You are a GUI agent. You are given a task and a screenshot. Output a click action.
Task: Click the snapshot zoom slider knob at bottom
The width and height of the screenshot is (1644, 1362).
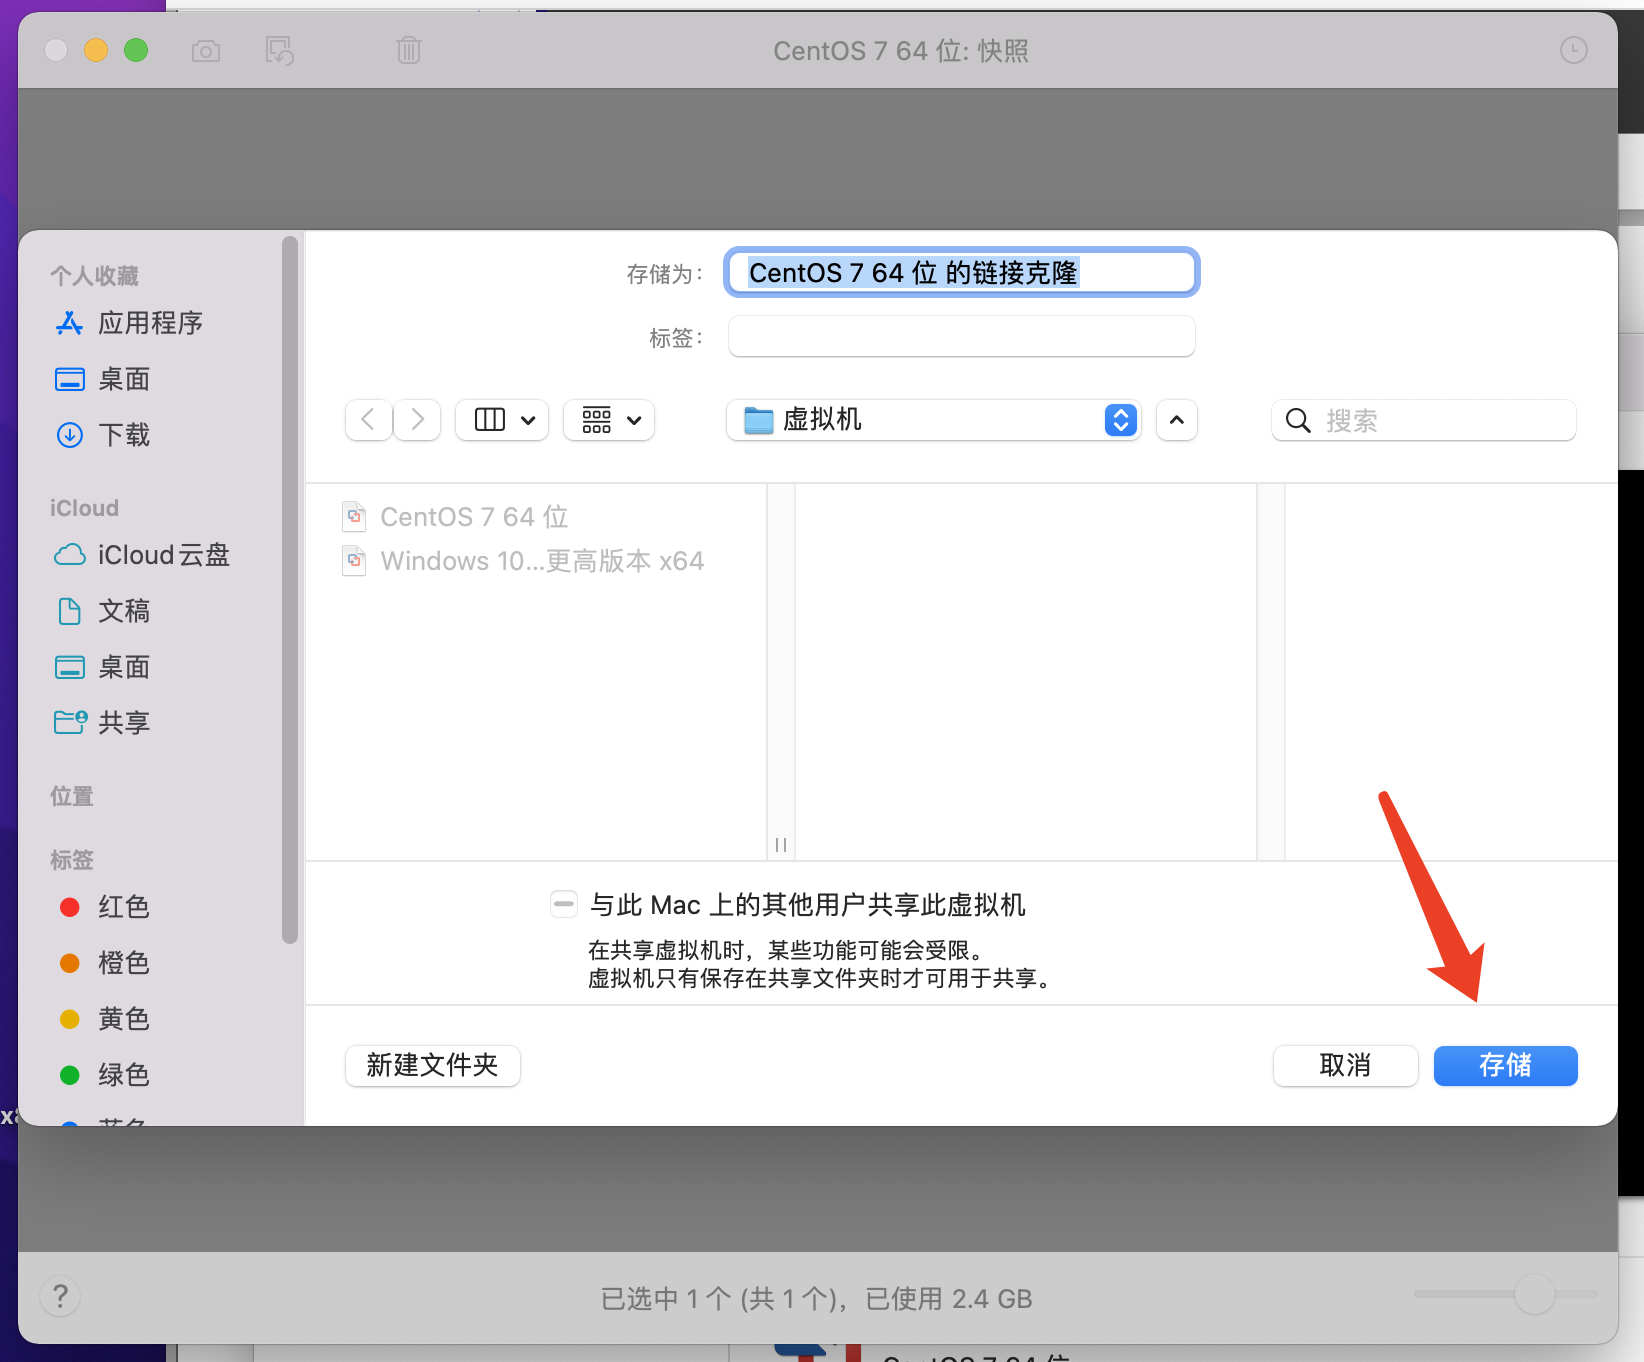(1534, 1294)
